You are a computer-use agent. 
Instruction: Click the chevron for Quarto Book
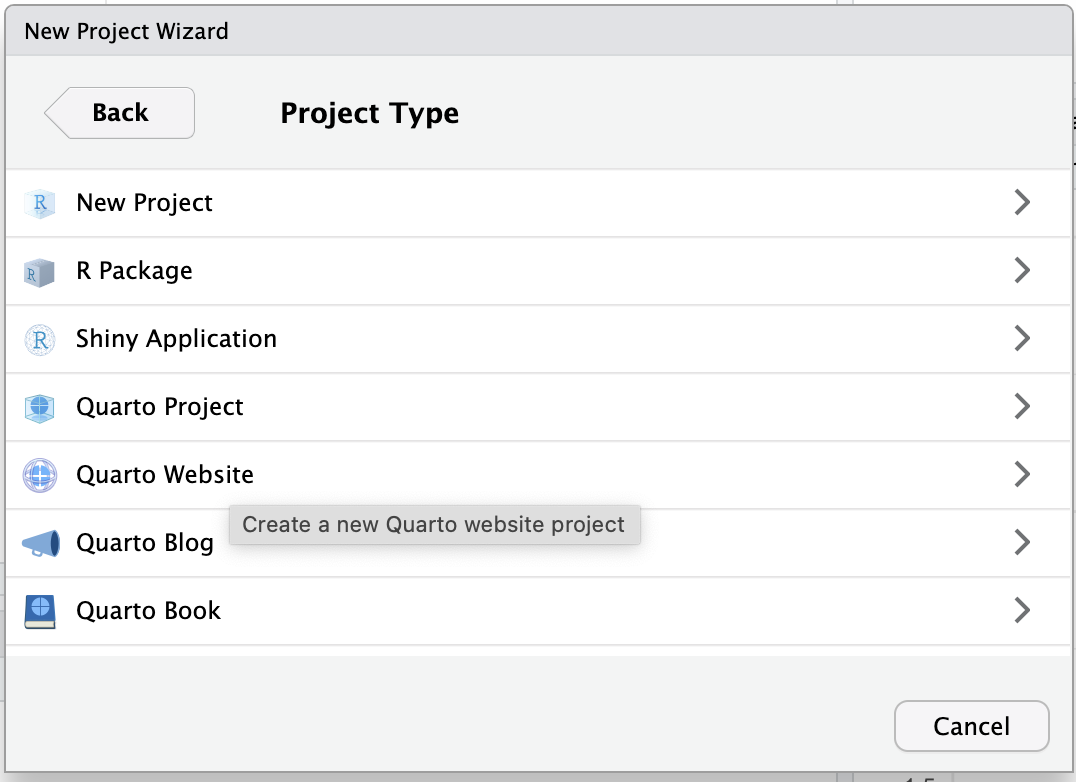(1021, 611)
